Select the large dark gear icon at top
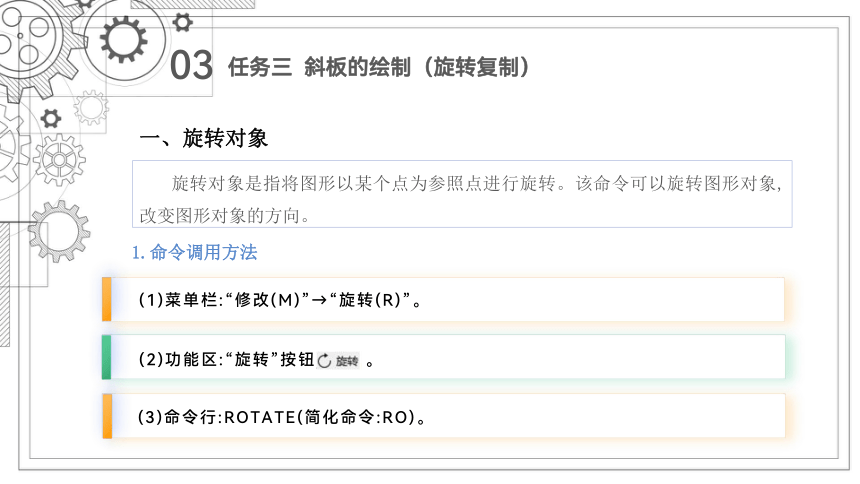Image resolution: width=860 pixels, height=484 pixels. point(123,39)
